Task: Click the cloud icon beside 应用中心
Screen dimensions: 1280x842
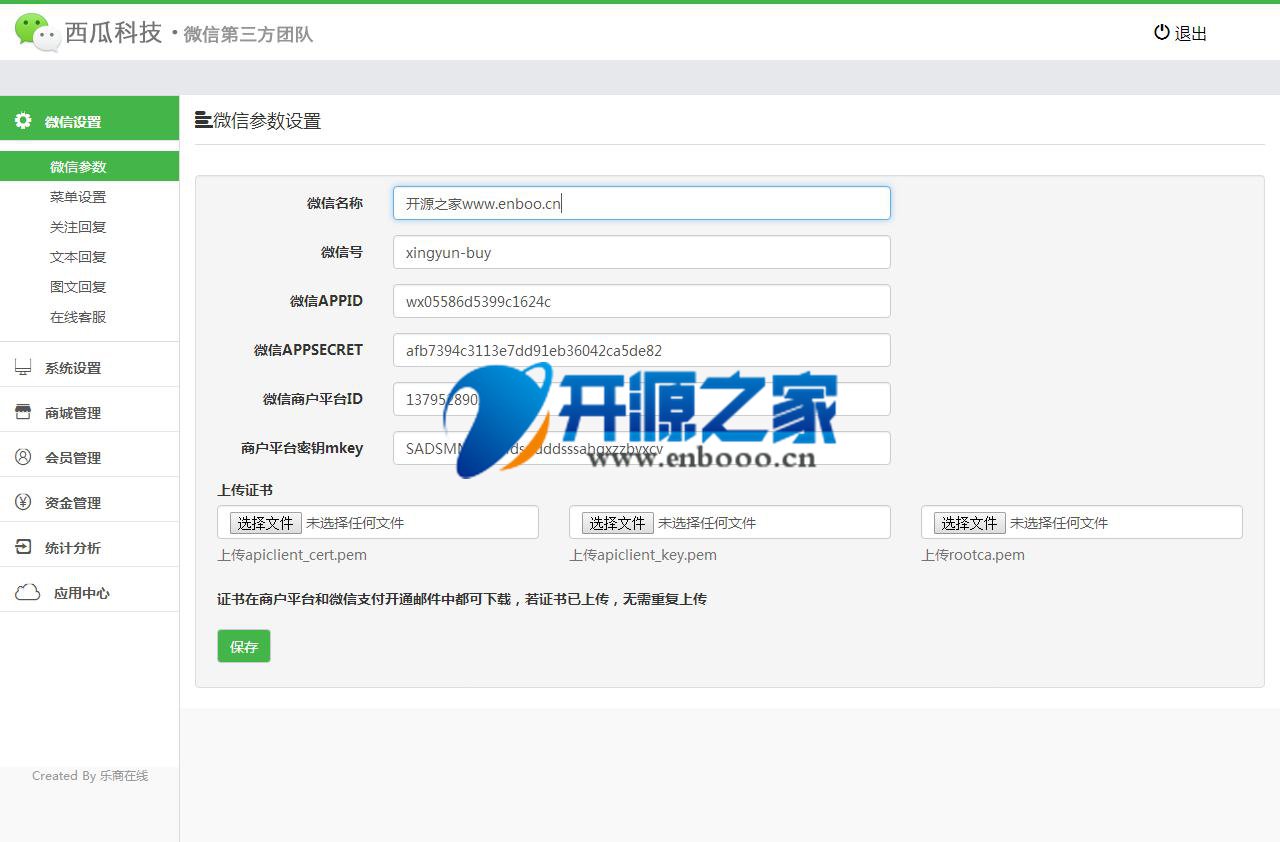Action: [x=27, y=592]
